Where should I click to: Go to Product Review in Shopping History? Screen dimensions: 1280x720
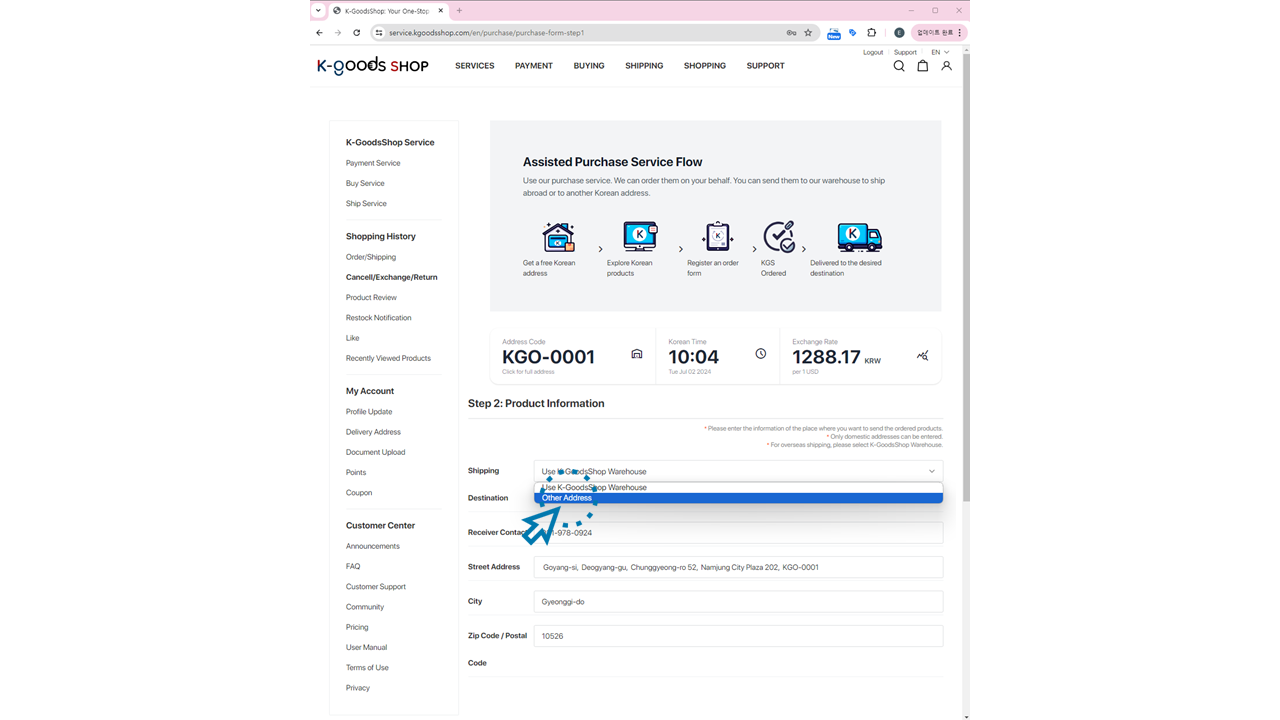tap(371, 297)
